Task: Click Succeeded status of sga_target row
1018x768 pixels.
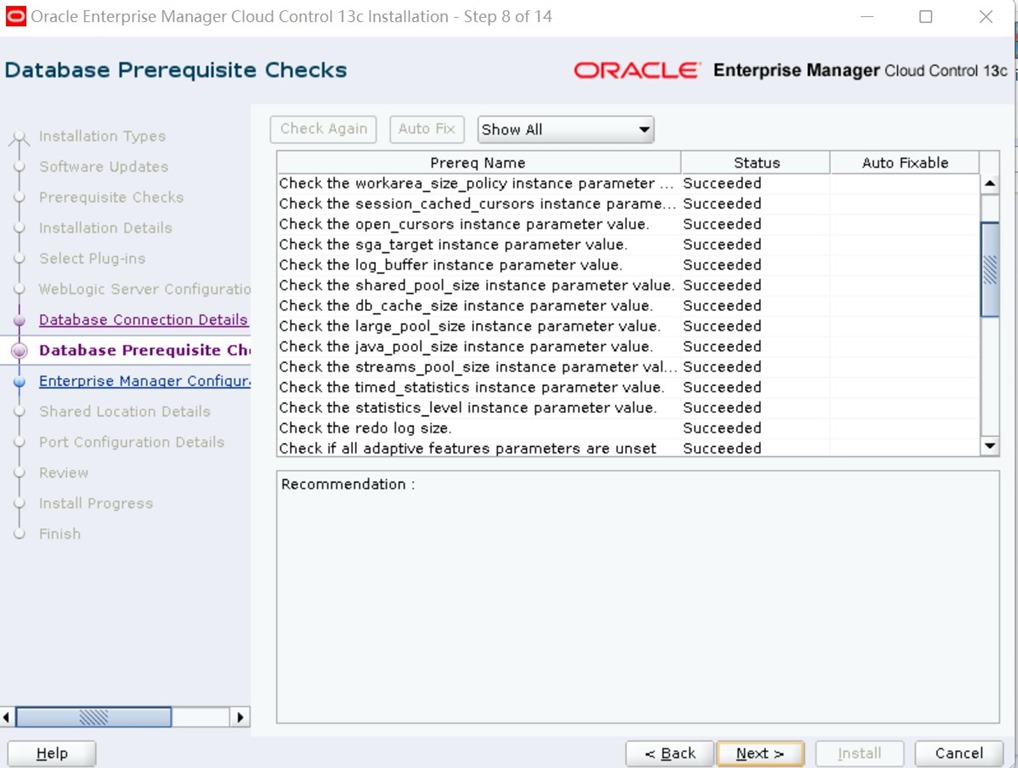Action: tap(722, 245)
